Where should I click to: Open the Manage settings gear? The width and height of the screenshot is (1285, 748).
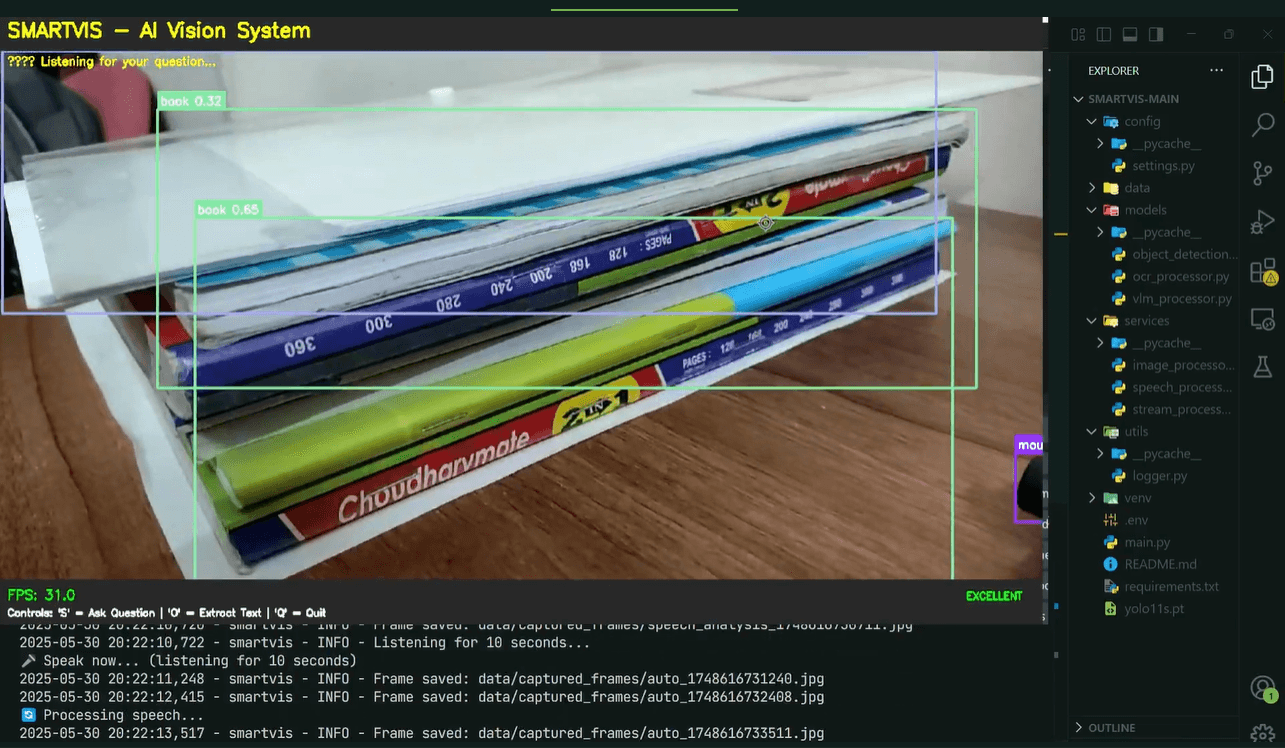click(1262, 731)
